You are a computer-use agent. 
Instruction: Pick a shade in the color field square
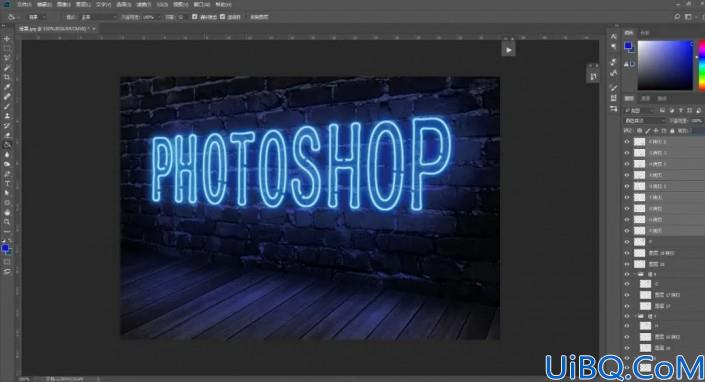coord(665,65)
